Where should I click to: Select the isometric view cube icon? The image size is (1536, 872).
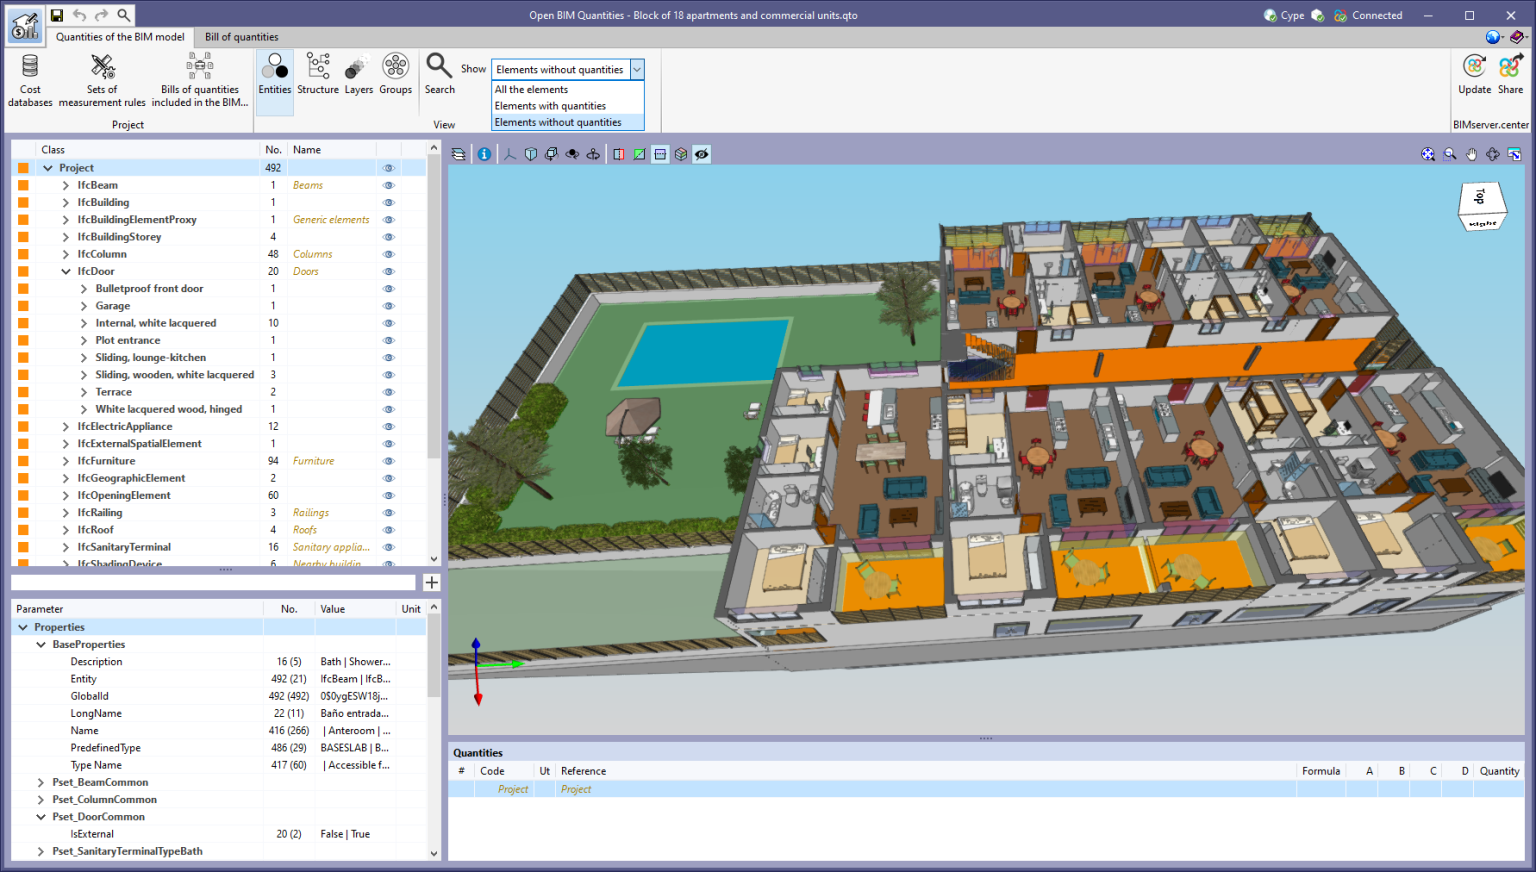[530, 154]
